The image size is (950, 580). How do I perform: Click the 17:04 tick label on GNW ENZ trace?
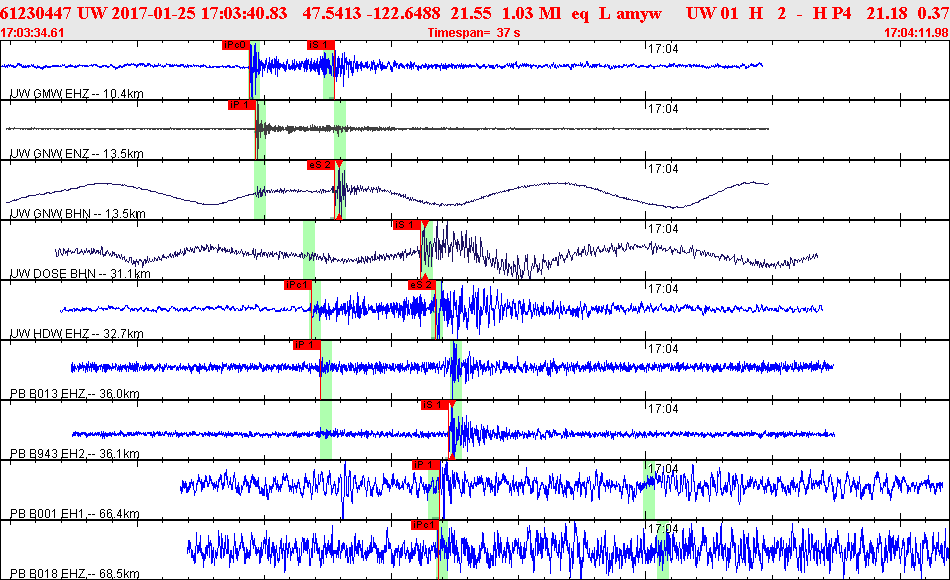[663, 108]
